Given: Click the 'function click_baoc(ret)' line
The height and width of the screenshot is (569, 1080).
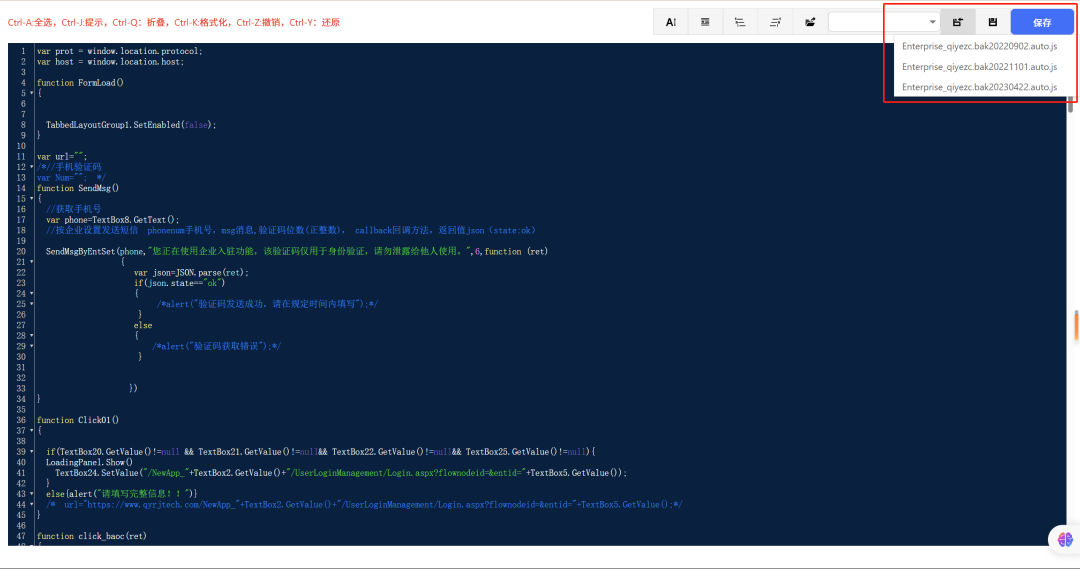Looking at the screenshot, I should tap(92, 536).
